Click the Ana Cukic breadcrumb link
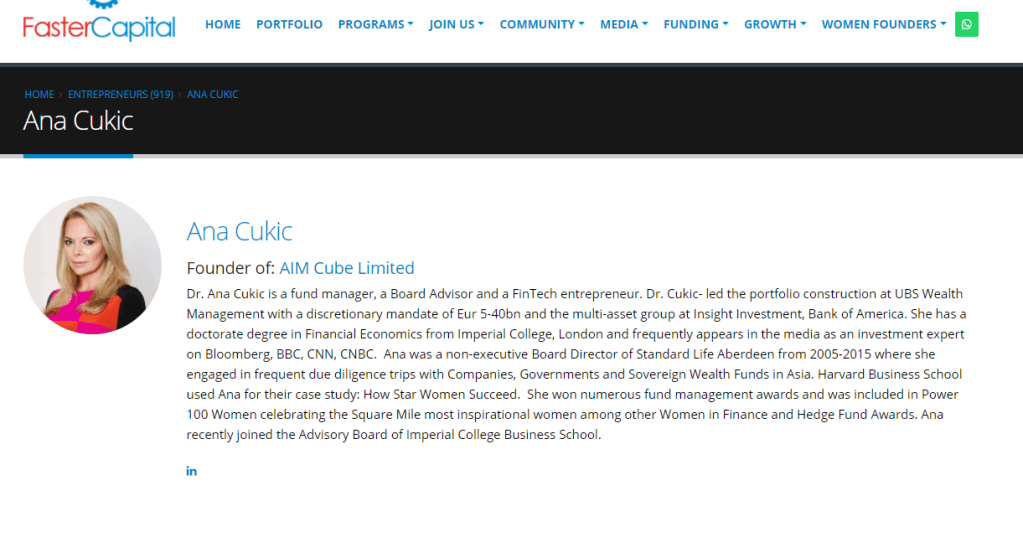 point(212,94)
